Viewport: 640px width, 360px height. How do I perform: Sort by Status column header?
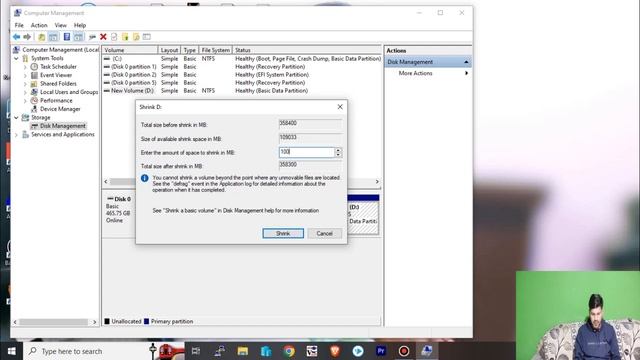click(x=307, y=50)
